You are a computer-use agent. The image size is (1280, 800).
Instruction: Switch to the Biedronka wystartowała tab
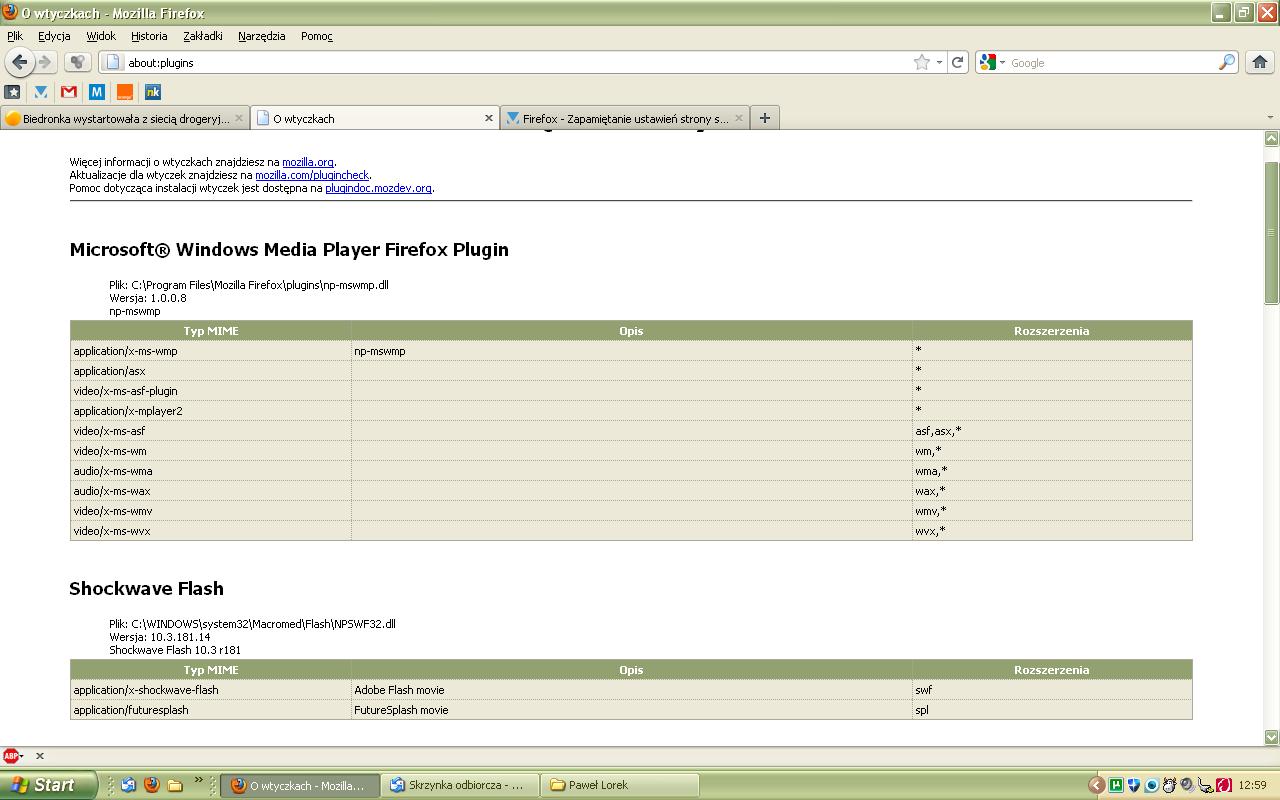pyautogui.click(x=125, y=118)
